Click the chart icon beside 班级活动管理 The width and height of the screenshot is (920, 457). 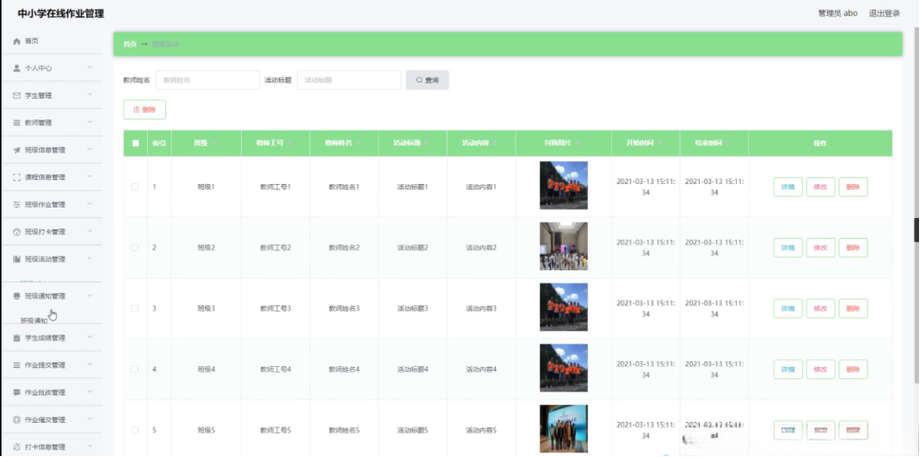click(x=16, y=259)
